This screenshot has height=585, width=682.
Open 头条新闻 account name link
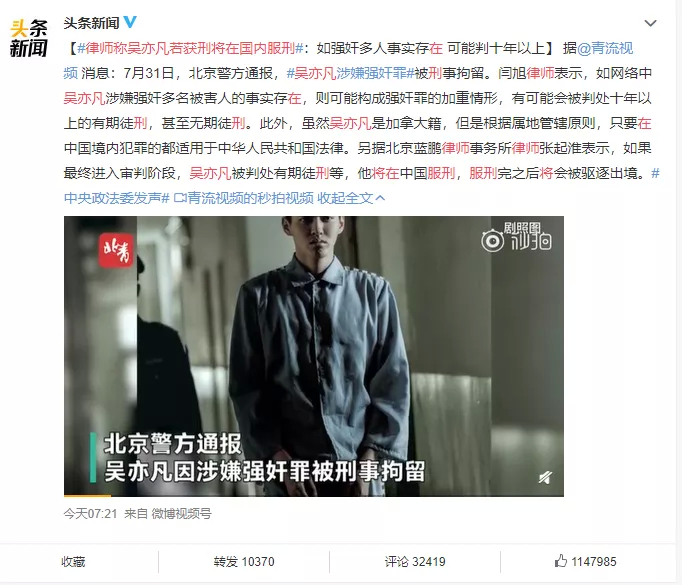click(91, 23)
